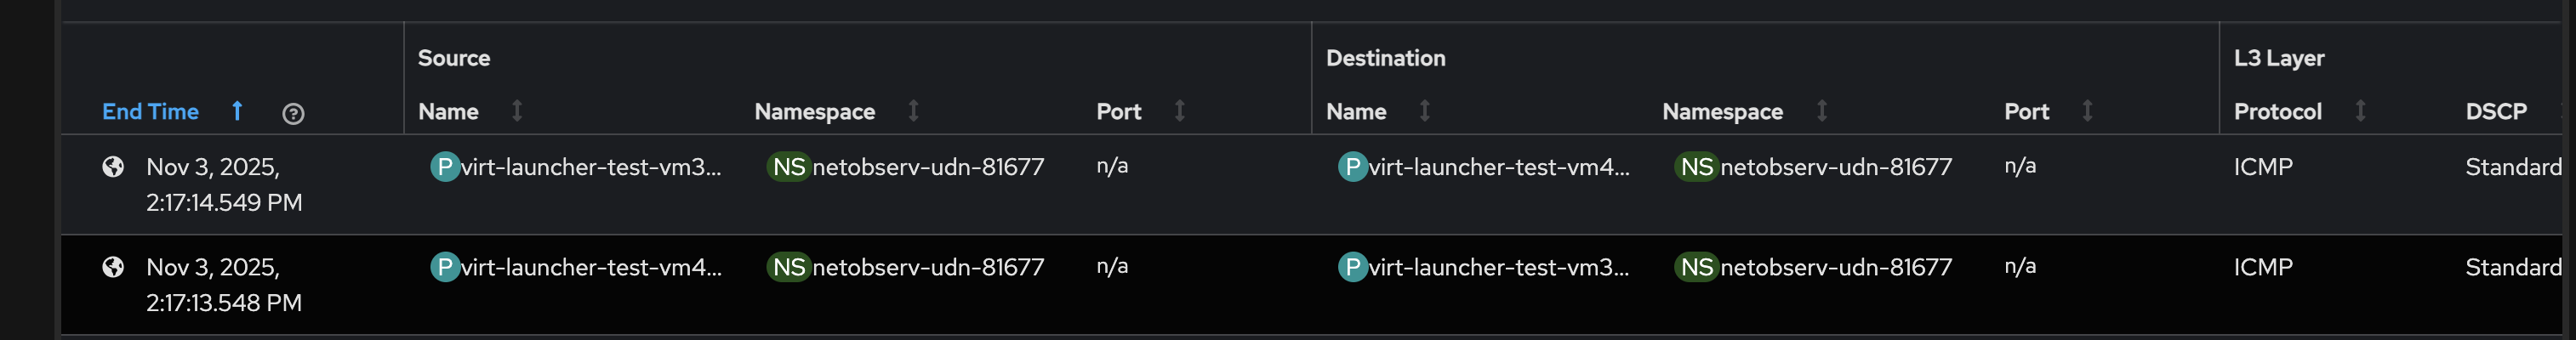The image size is (2576, 340).
Task: Click the End Time column header
Action: click(x=150, y=112)
